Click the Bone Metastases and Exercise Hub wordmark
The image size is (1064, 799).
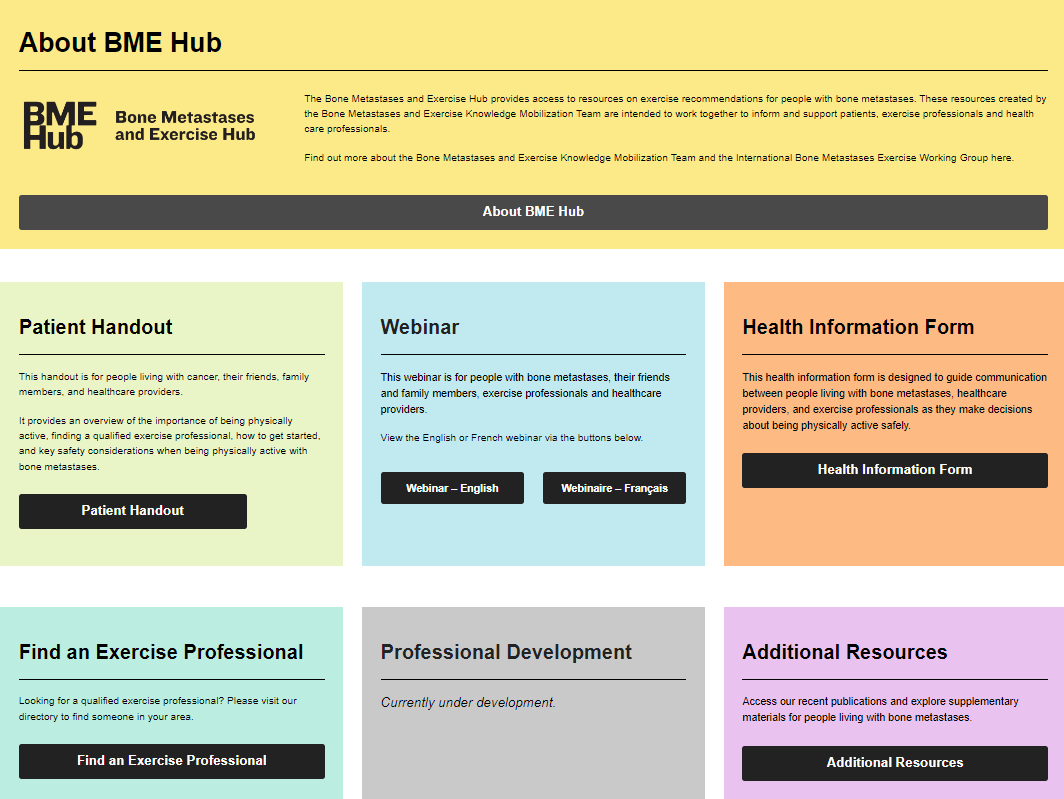(186, 125)
